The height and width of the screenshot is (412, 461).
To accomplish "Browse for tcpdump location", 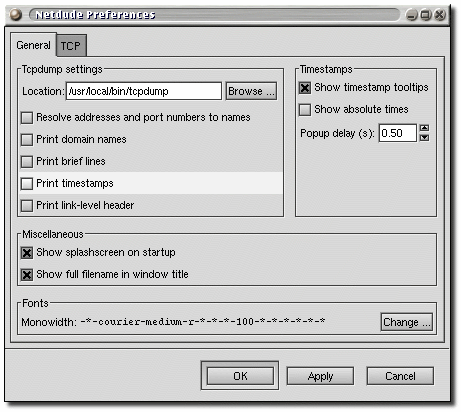I will [x=251, y=91].
